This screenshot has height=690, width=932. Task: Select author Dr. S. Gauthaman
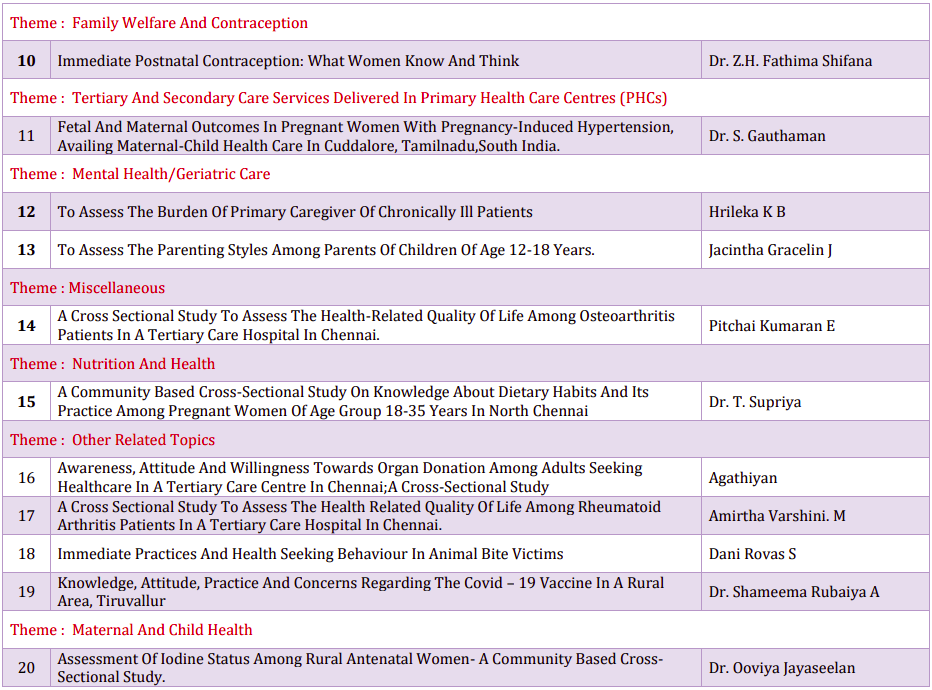[x=767, y=136]
